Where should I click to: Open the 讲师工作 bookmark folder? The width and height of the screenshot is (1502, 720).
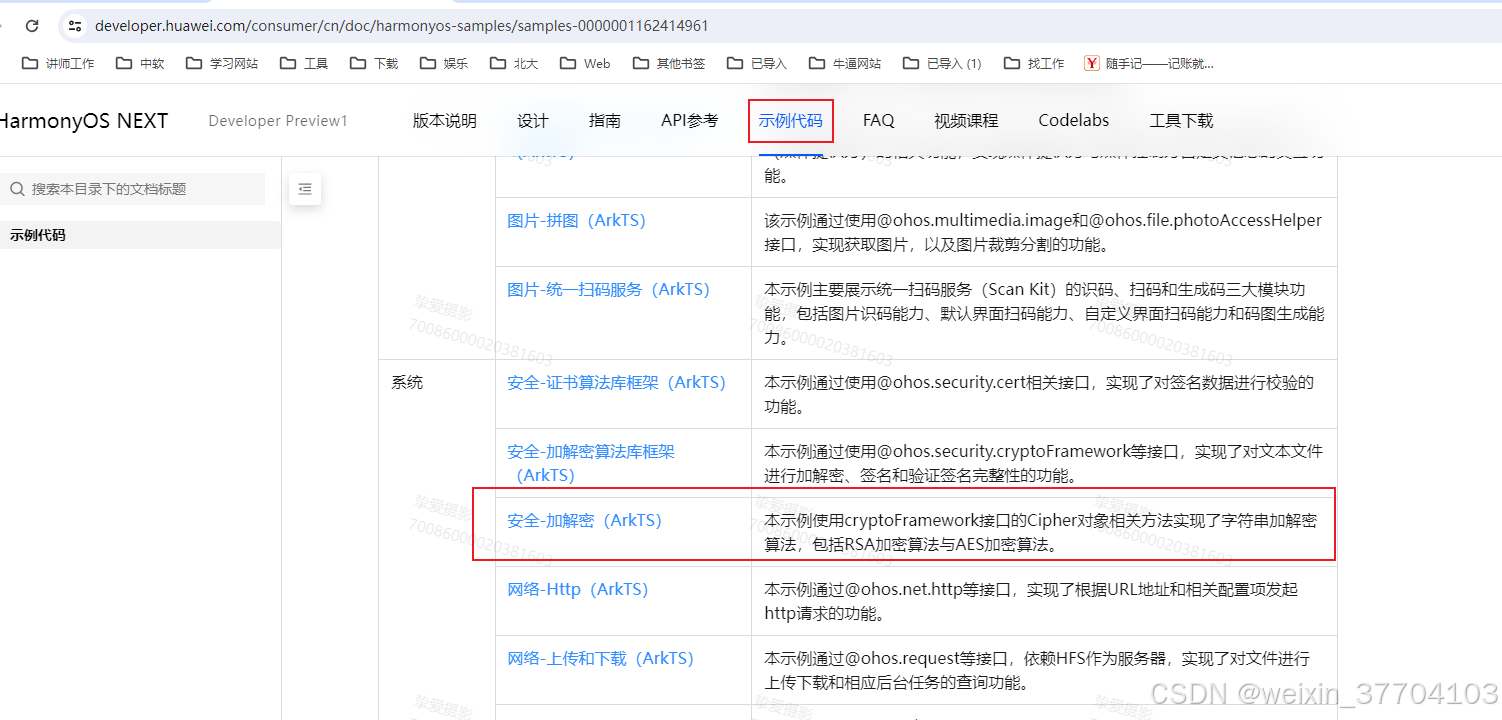click(x=58, y=63)
